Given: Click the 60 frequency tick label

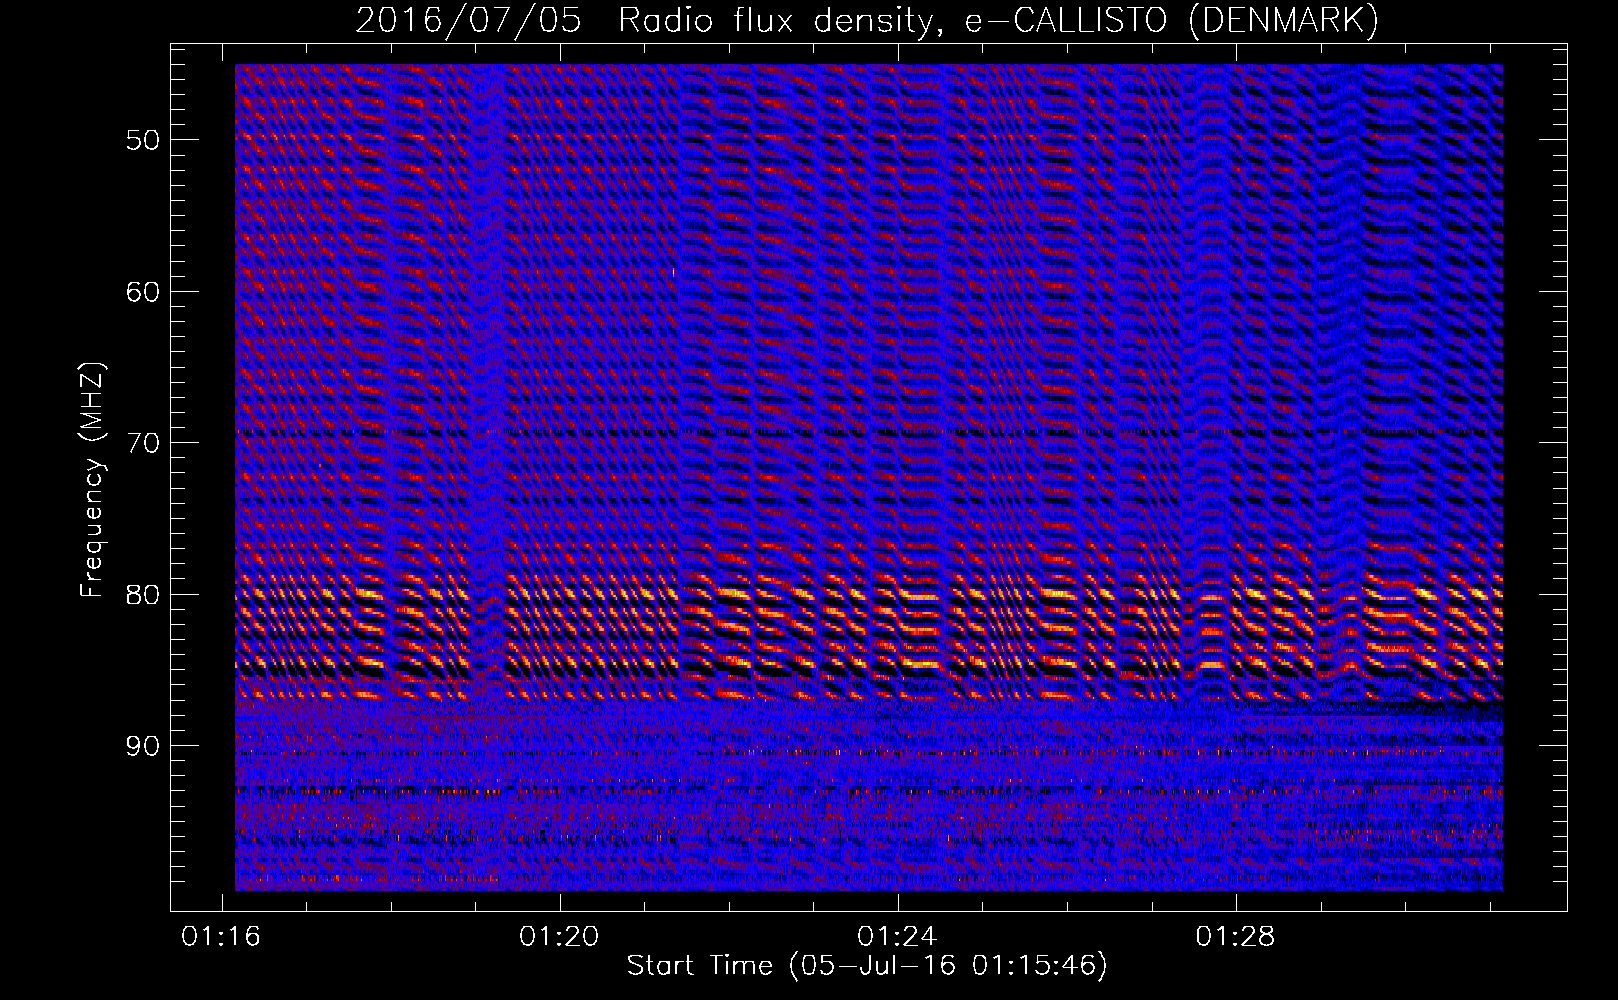Looking at the screenshot, I should click(142, 292).
